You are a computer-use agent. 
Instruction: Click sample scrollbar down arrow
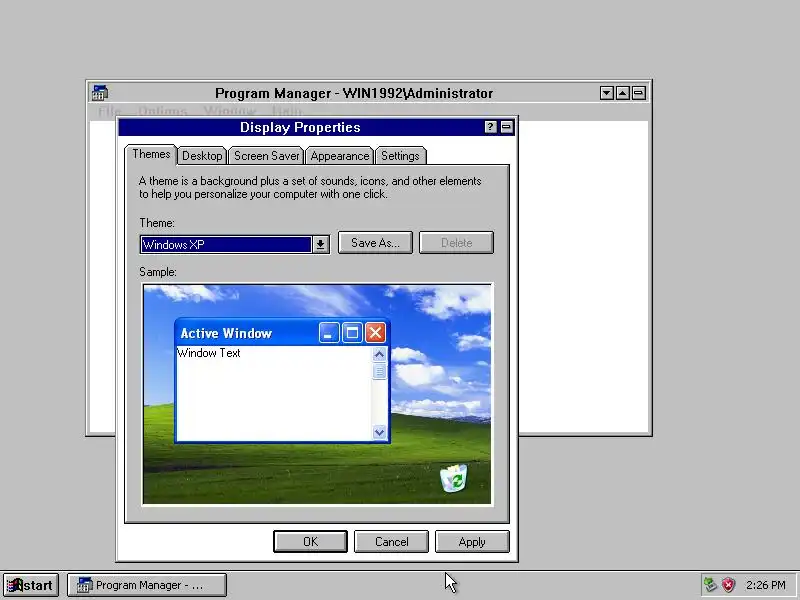[x=379, y=432]
